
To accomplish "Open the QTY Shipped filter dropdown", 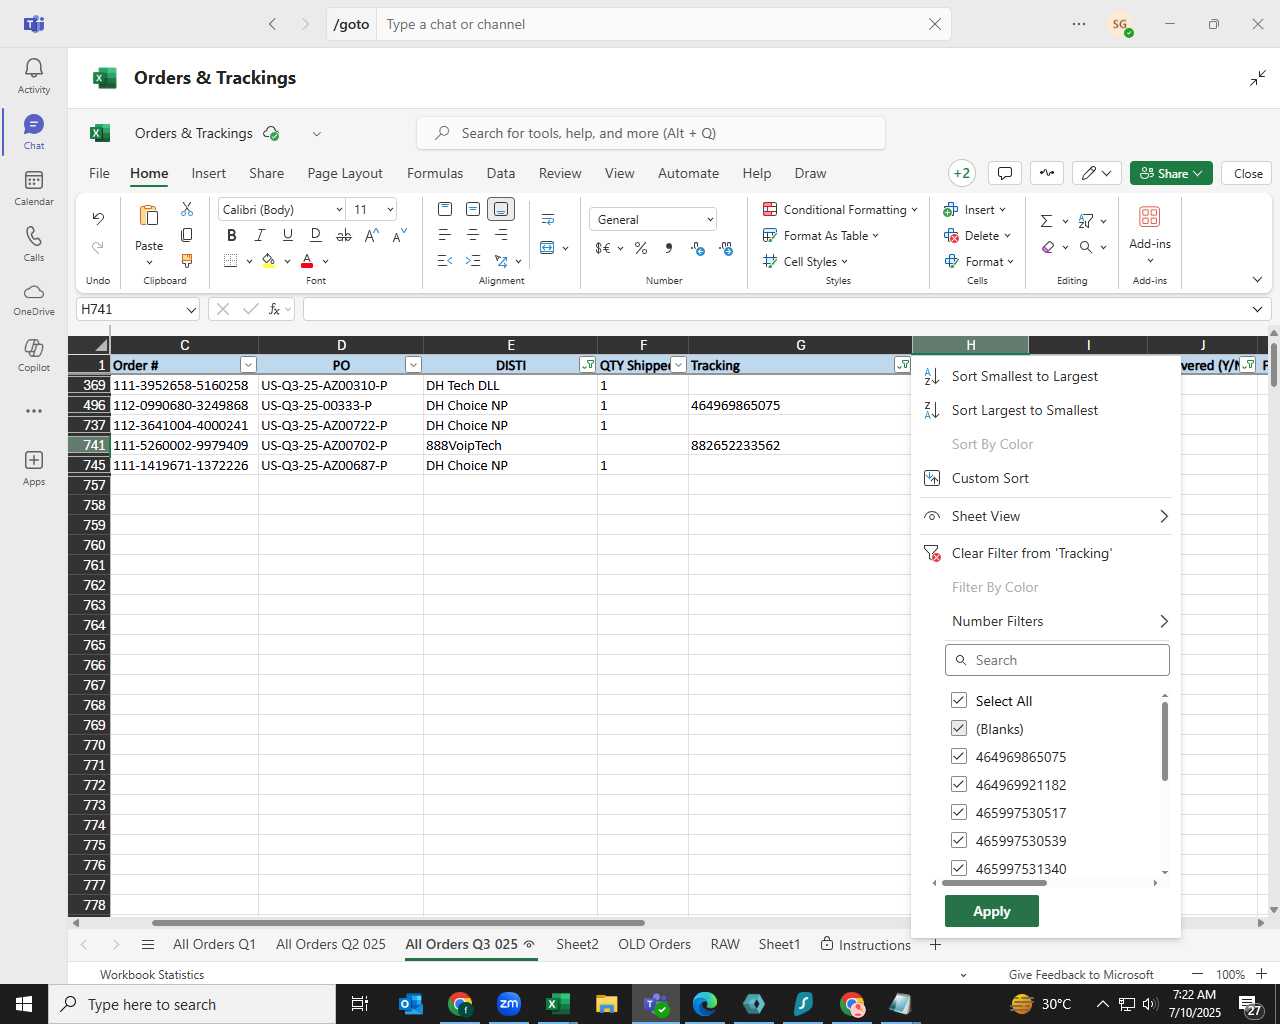I will coord(678,365).
